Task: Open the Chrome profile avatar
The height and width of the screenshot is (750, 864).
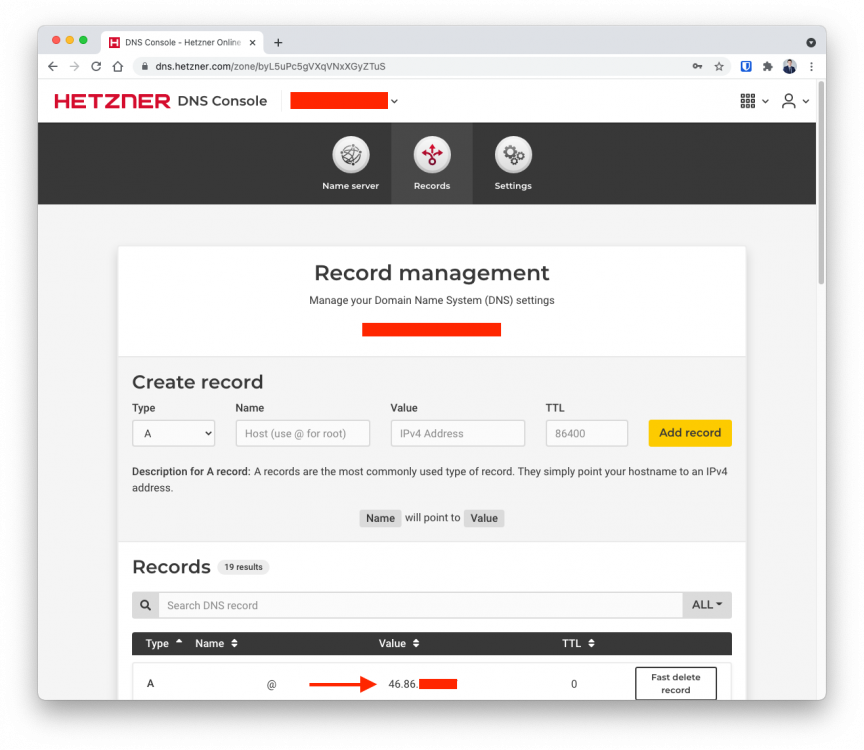Action: [789, 66]
